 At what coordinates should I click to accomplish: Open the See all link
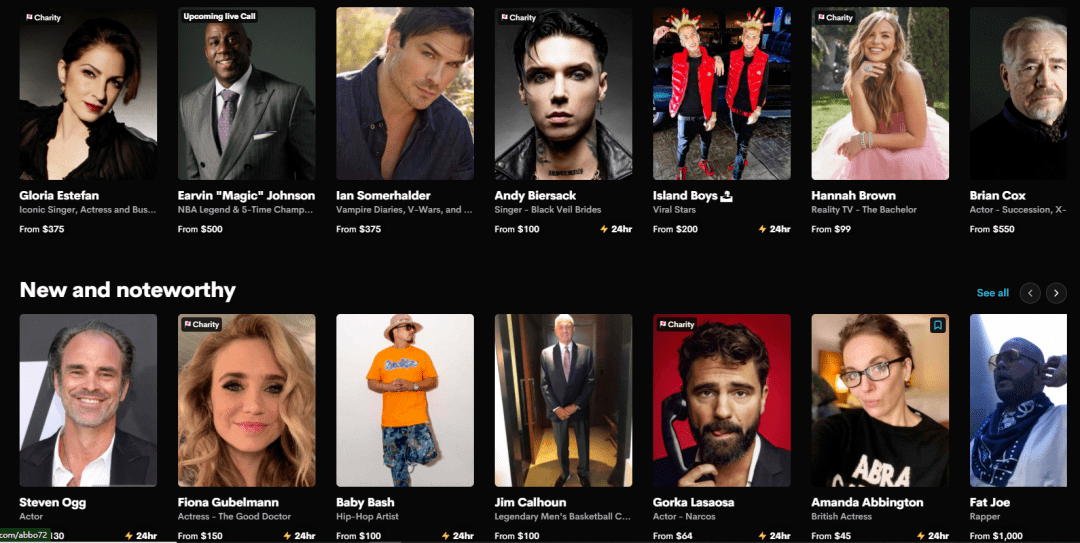[993, 293]
